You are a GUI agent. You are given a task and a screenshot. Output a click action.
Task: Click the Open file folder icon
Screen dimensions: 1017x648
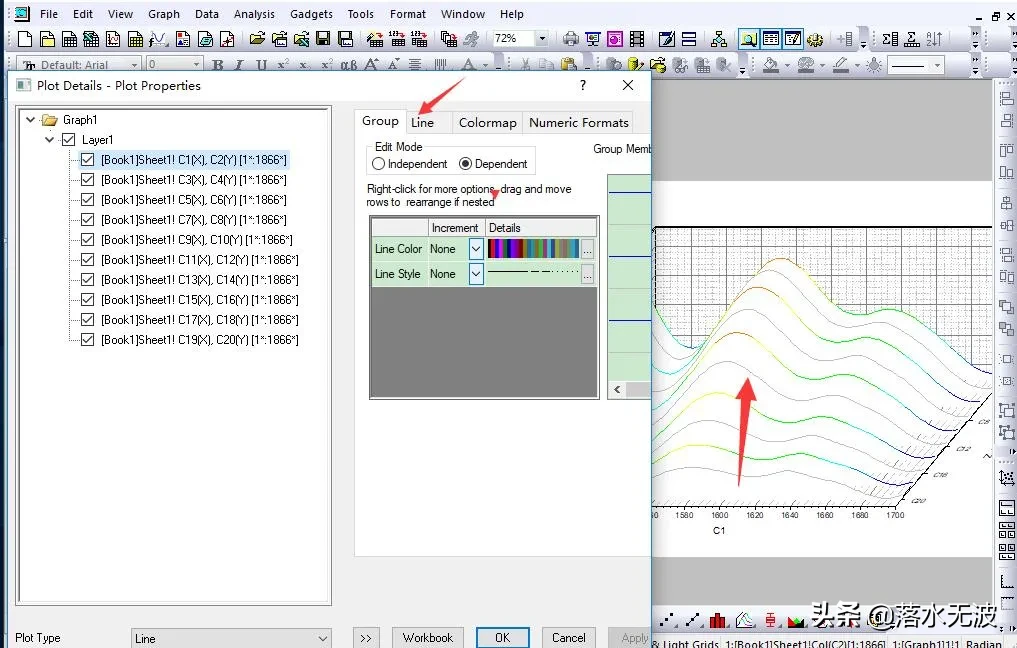(257, 39)
